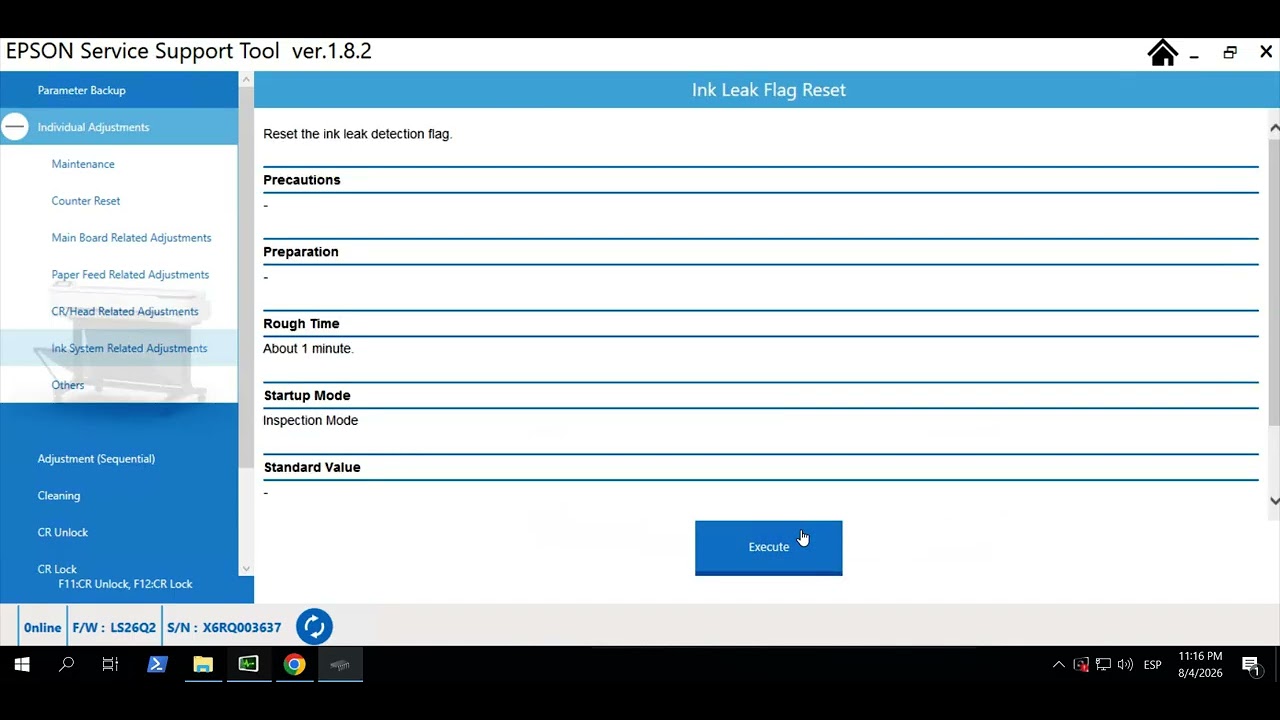Click the Online status indicator
The height and width of the screenshot is (720, 1280).
click(x=42, y=628)
